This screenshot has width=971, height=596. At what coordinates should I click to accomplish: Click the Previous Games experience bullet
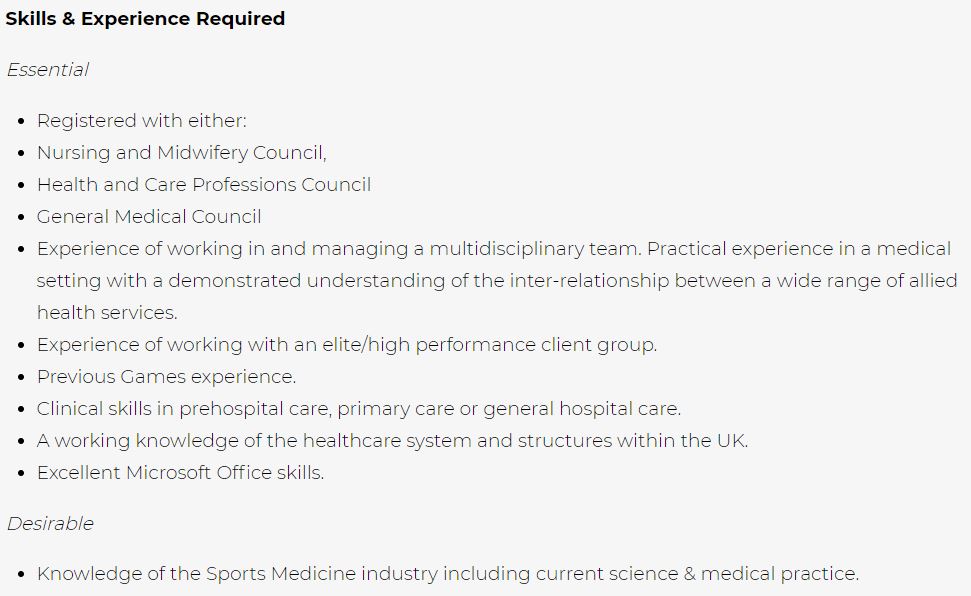tap(167, 377)
